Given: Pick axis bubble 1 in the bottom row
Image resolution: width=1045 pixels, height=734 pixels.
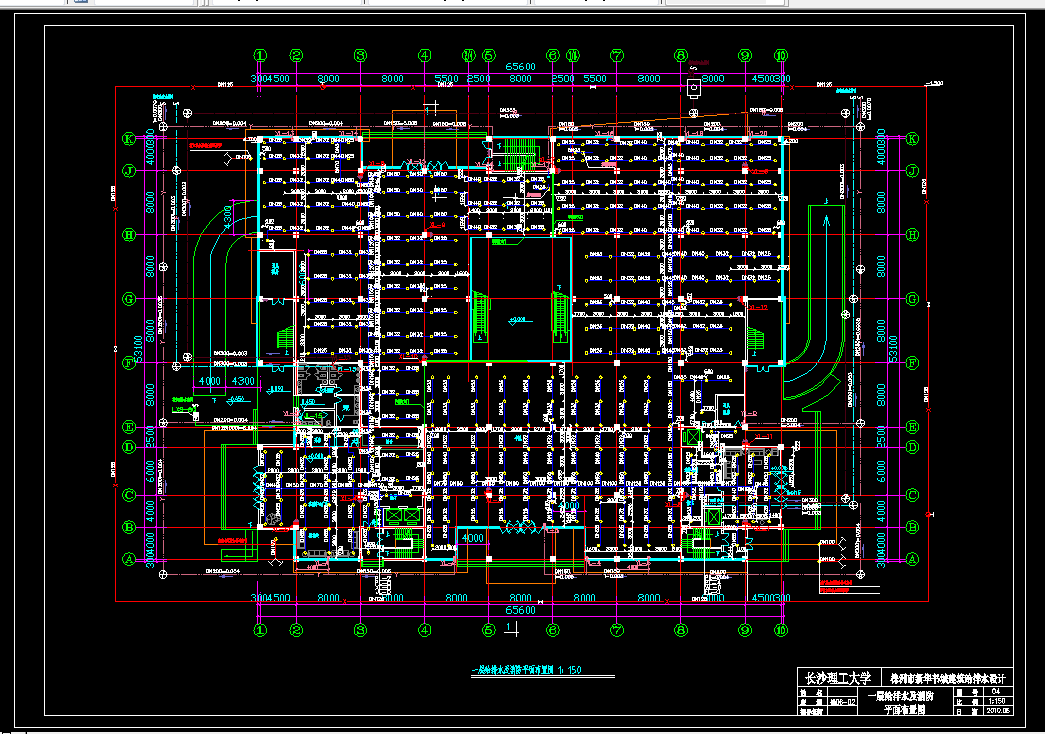Looking at the screenshot, I should (261, 630).
